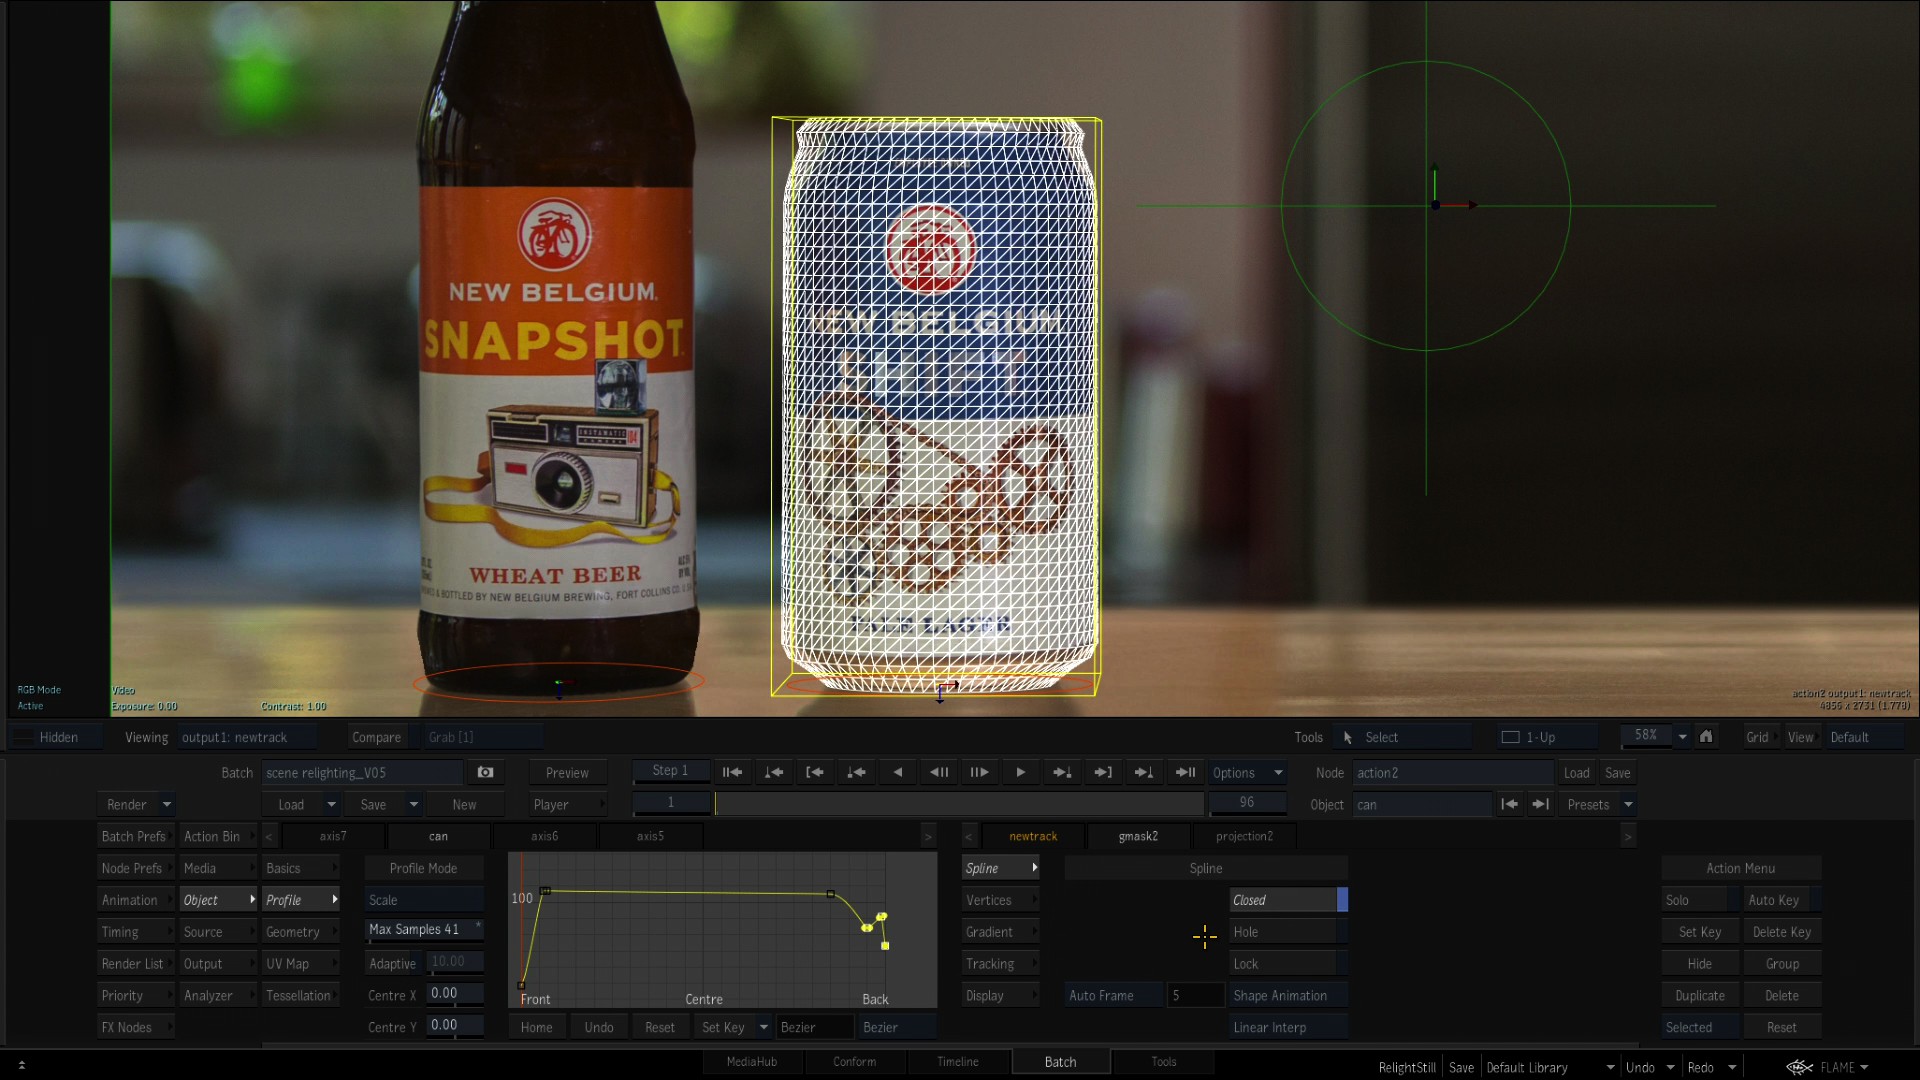Click Home below the profile curve
This screenshot has height=1080, width=1920.
pos(536,1027)
